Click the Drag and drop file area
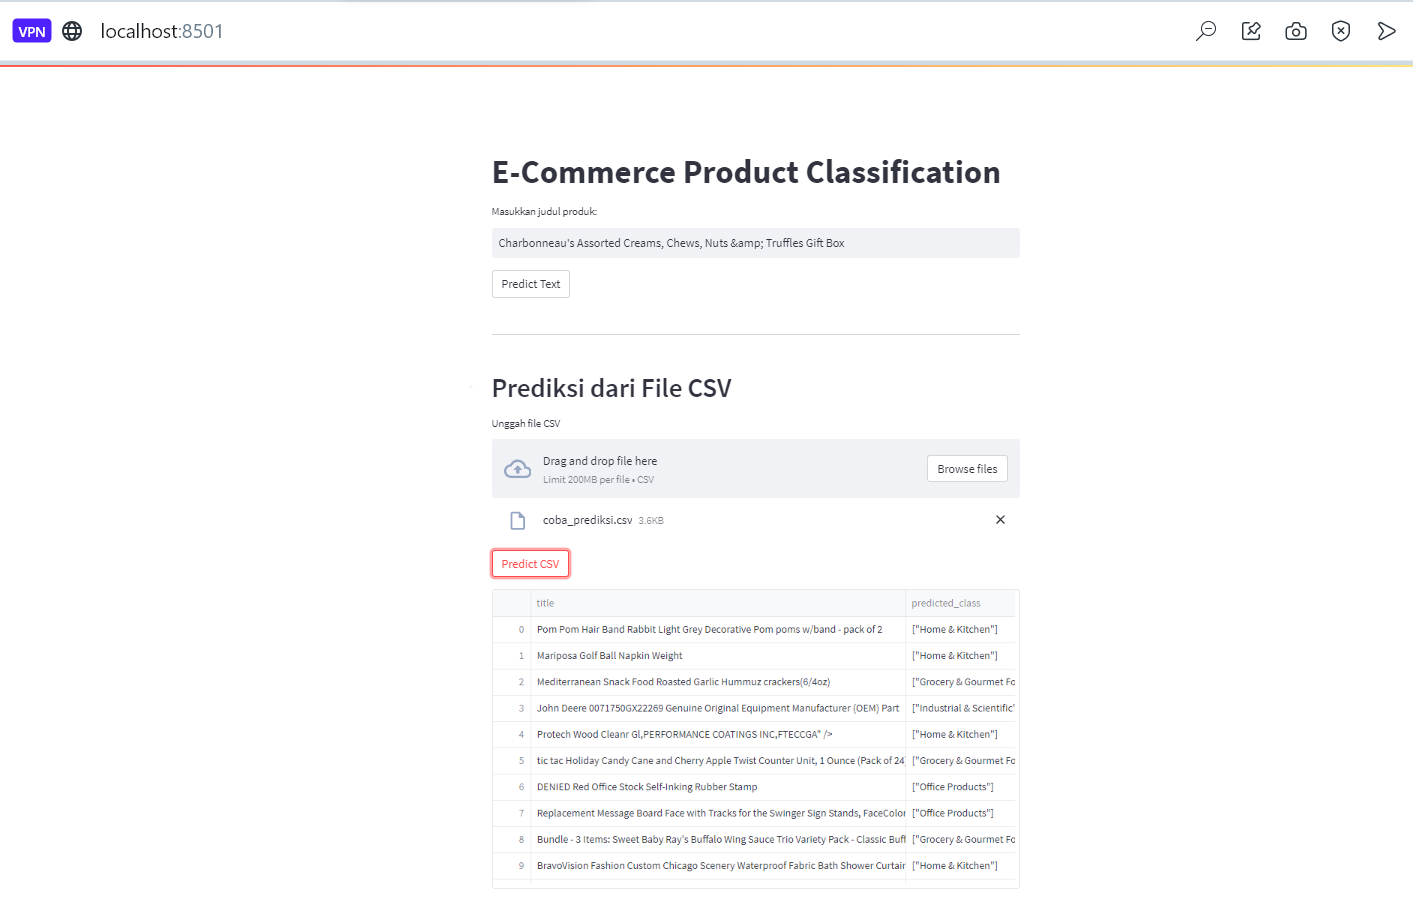Screen dimensions: 1413x899 (x=756, y=468)
